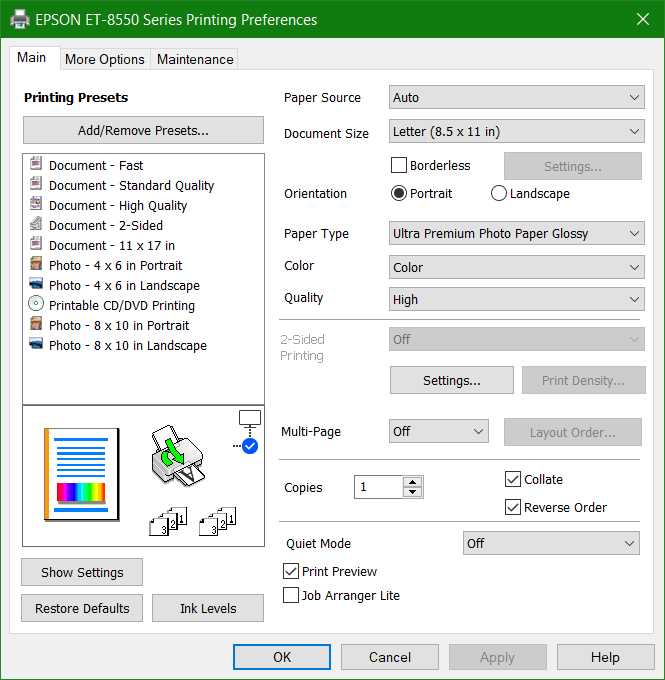665x680 pixels.
Task: Enable Job Arranger Lite checkbox
Action: click(x=291, y=595)
